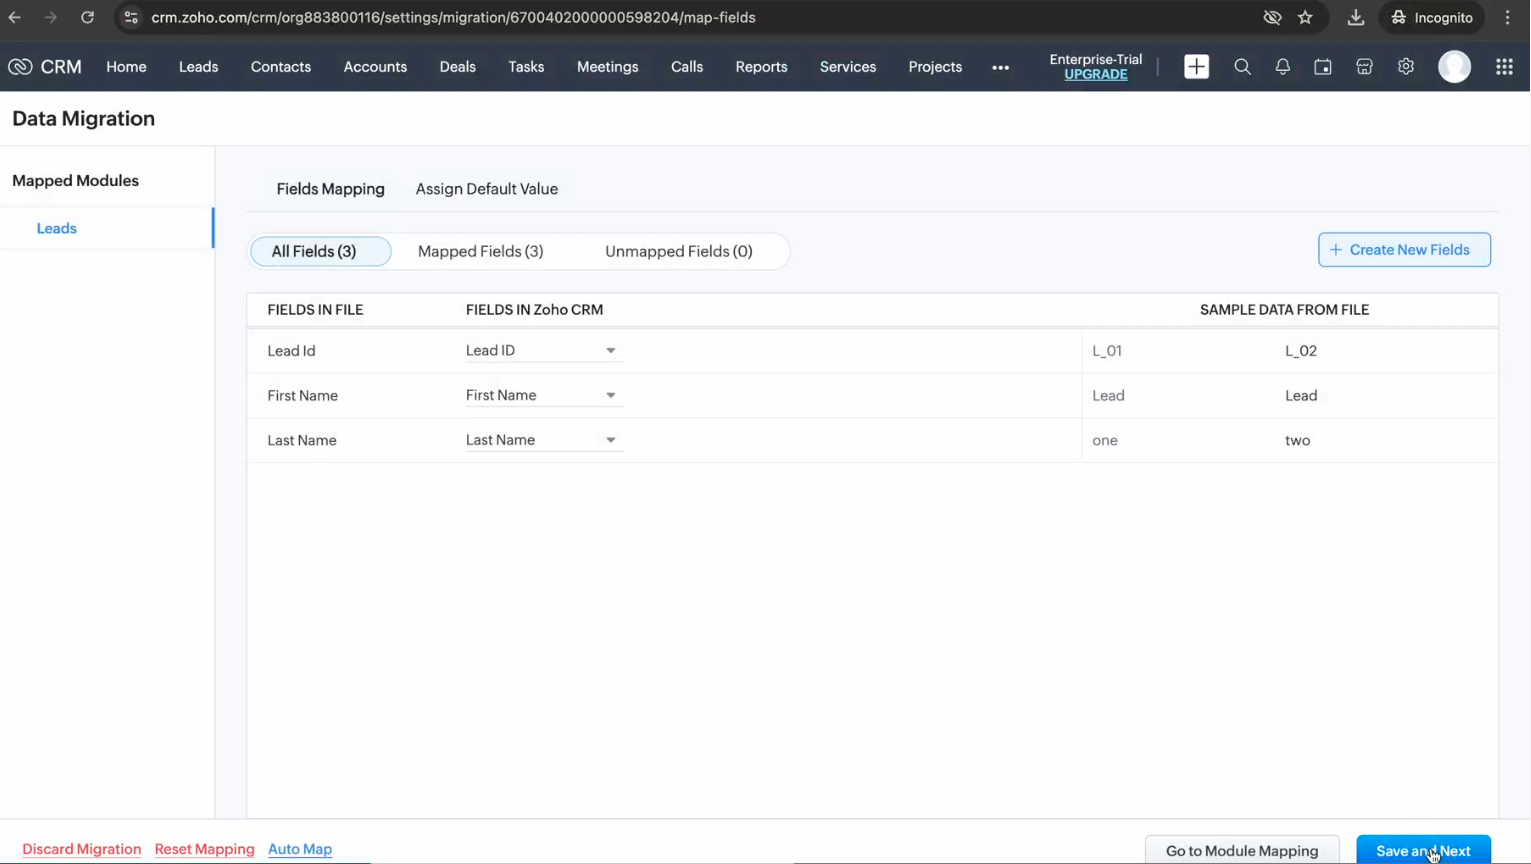Viewport: 1531px width, 864px height.
Task: Show more modules via ellipsis menu
Action: (1000, 68)
